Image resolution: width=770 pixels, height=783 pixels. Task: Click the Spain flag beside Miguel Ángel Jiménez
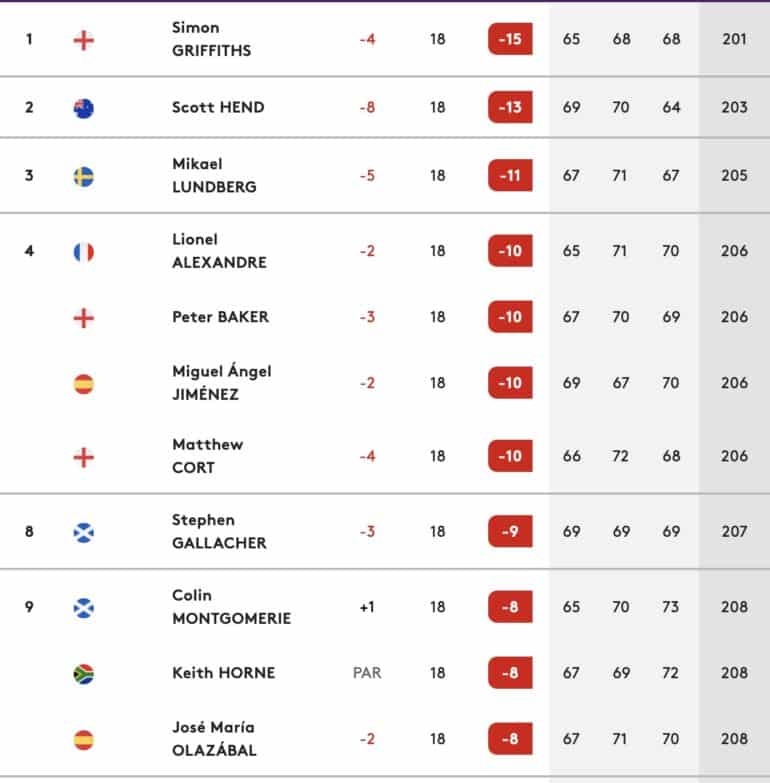pos(83,384)
